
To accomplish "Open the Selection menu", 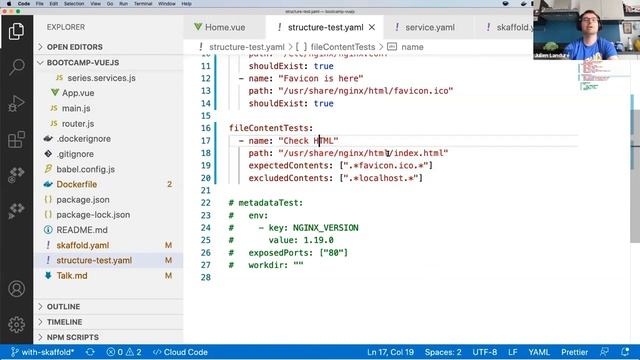I will 74,4.
